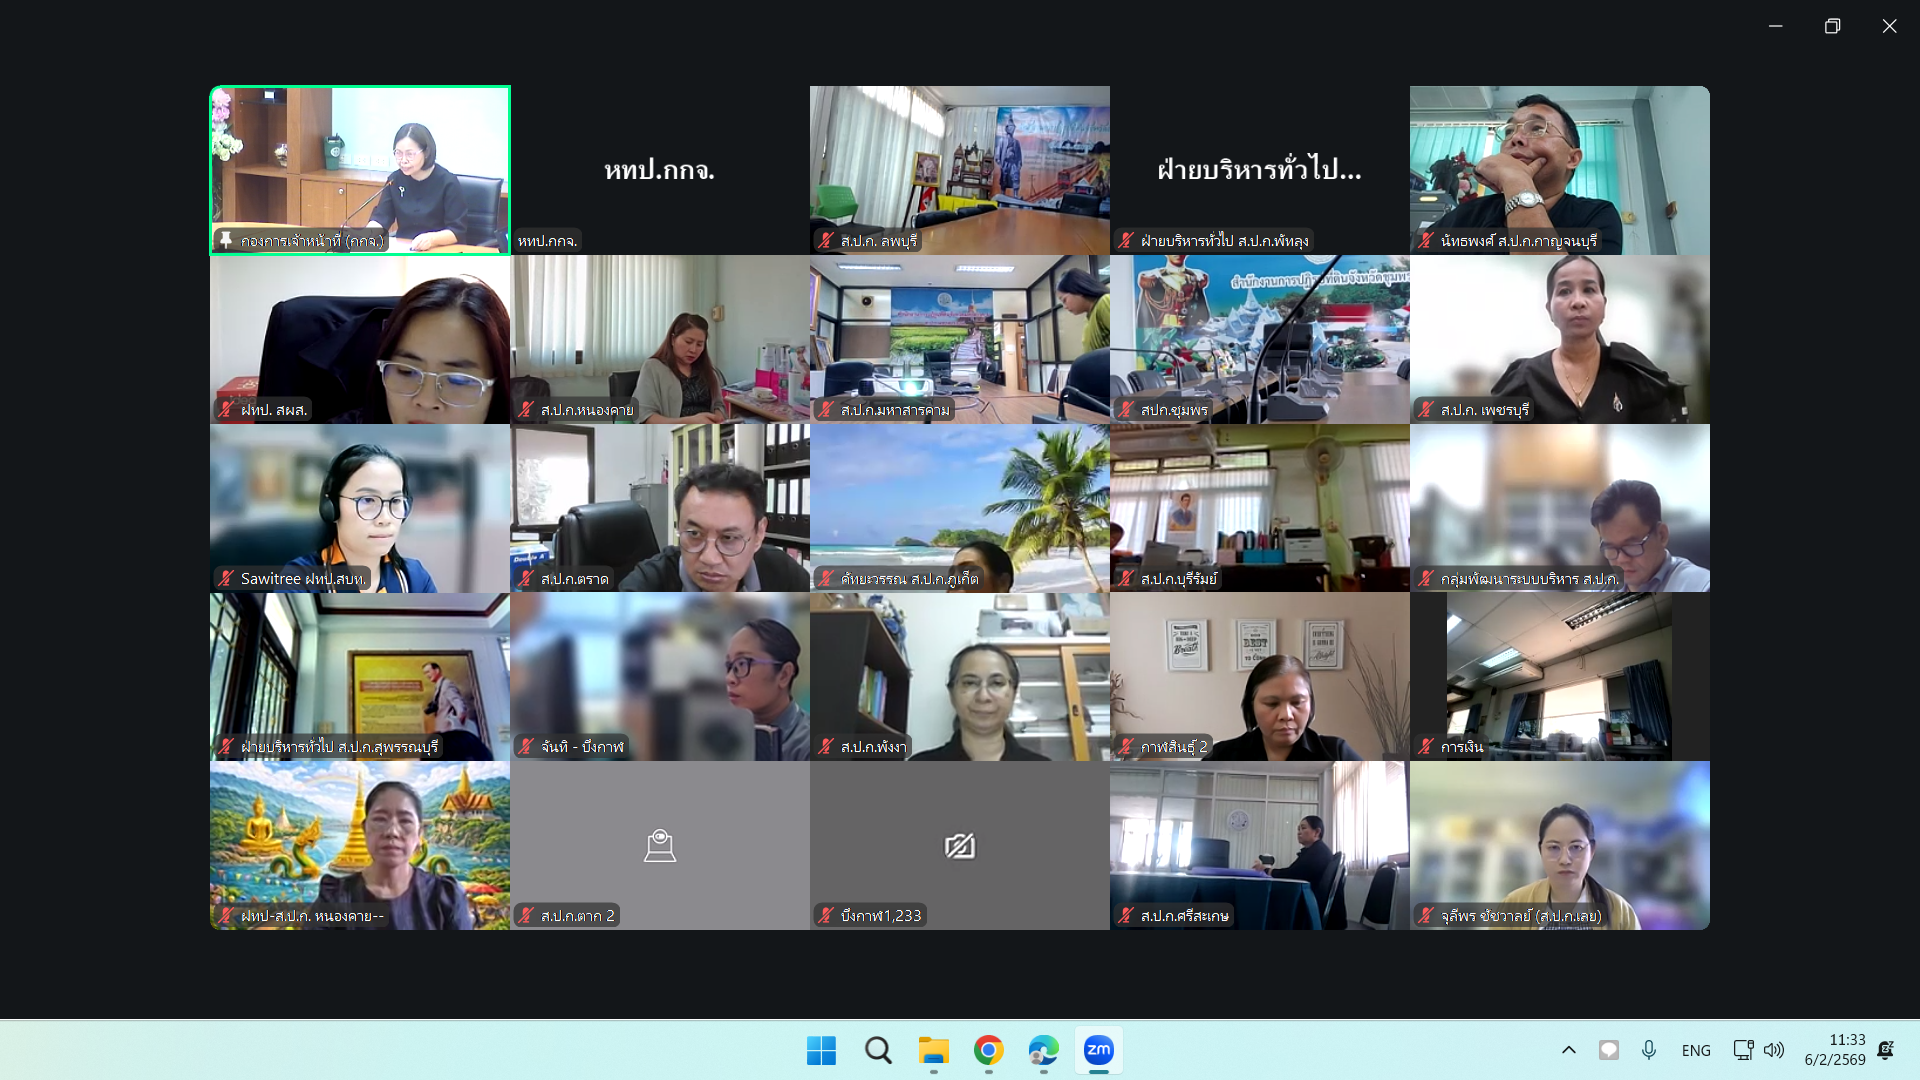This screenshot has height=1080, width=1920.
Task: Open the notifications bell in taskbar
Action: (1885, 1050)
